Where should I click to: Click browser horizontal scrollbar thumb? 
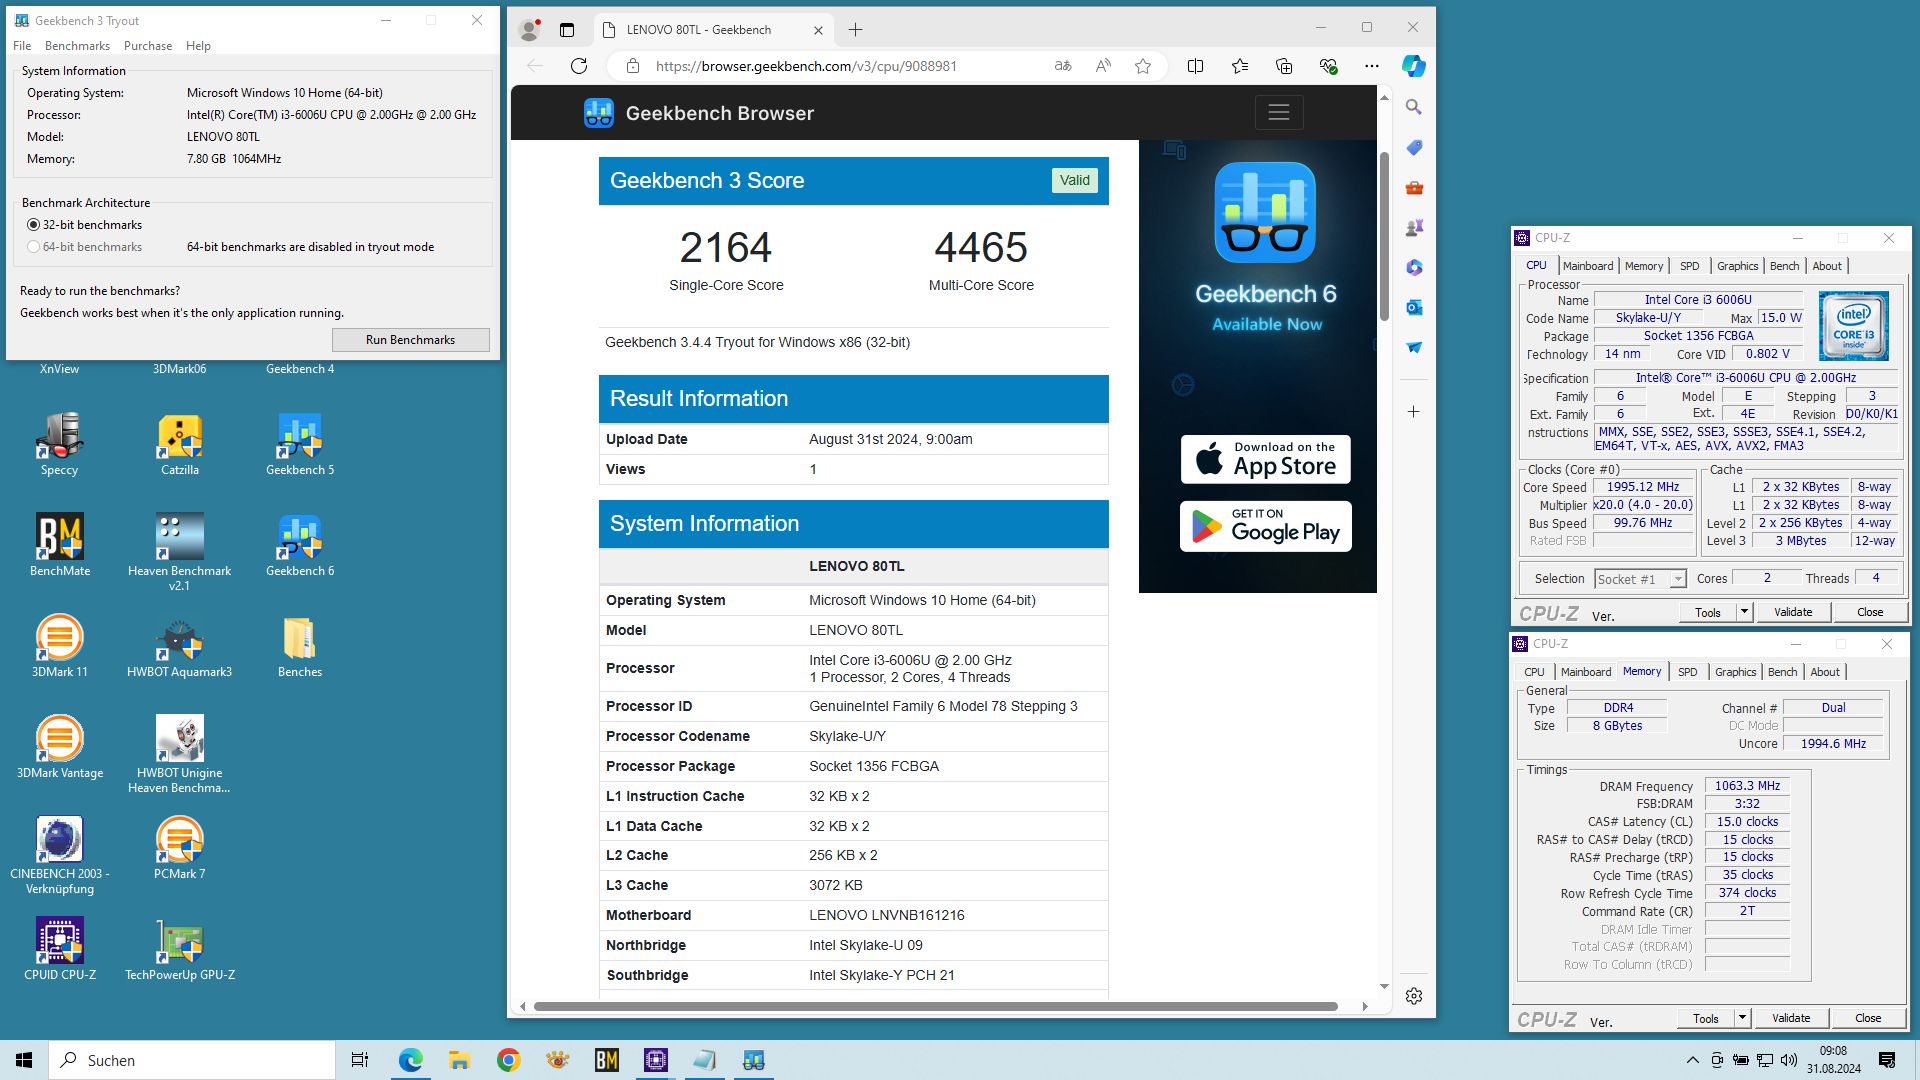pos(936,1006)
